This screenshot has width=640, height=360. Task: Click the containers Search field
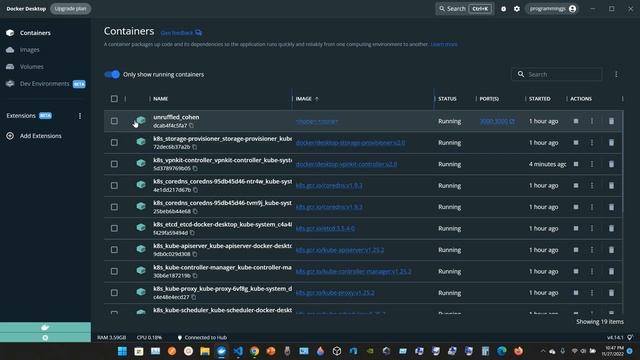click(x=557, y=74)
